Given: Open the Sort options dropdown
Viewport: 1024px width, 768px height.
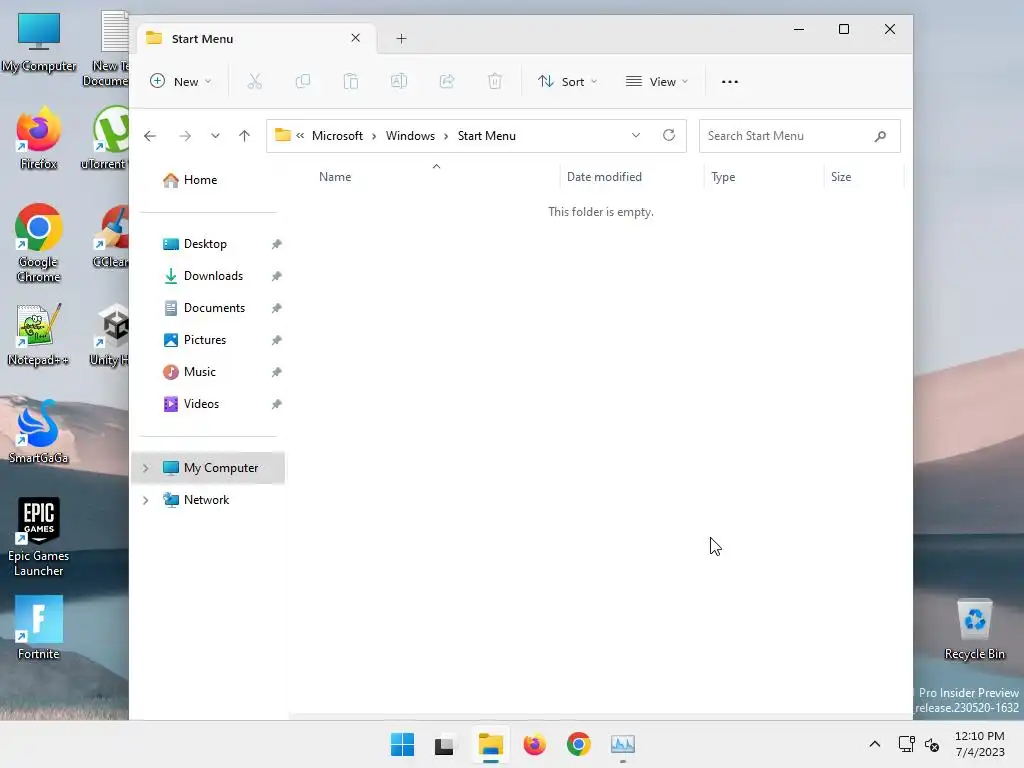Looking at the screenshot, I should [x=568, y=82].
